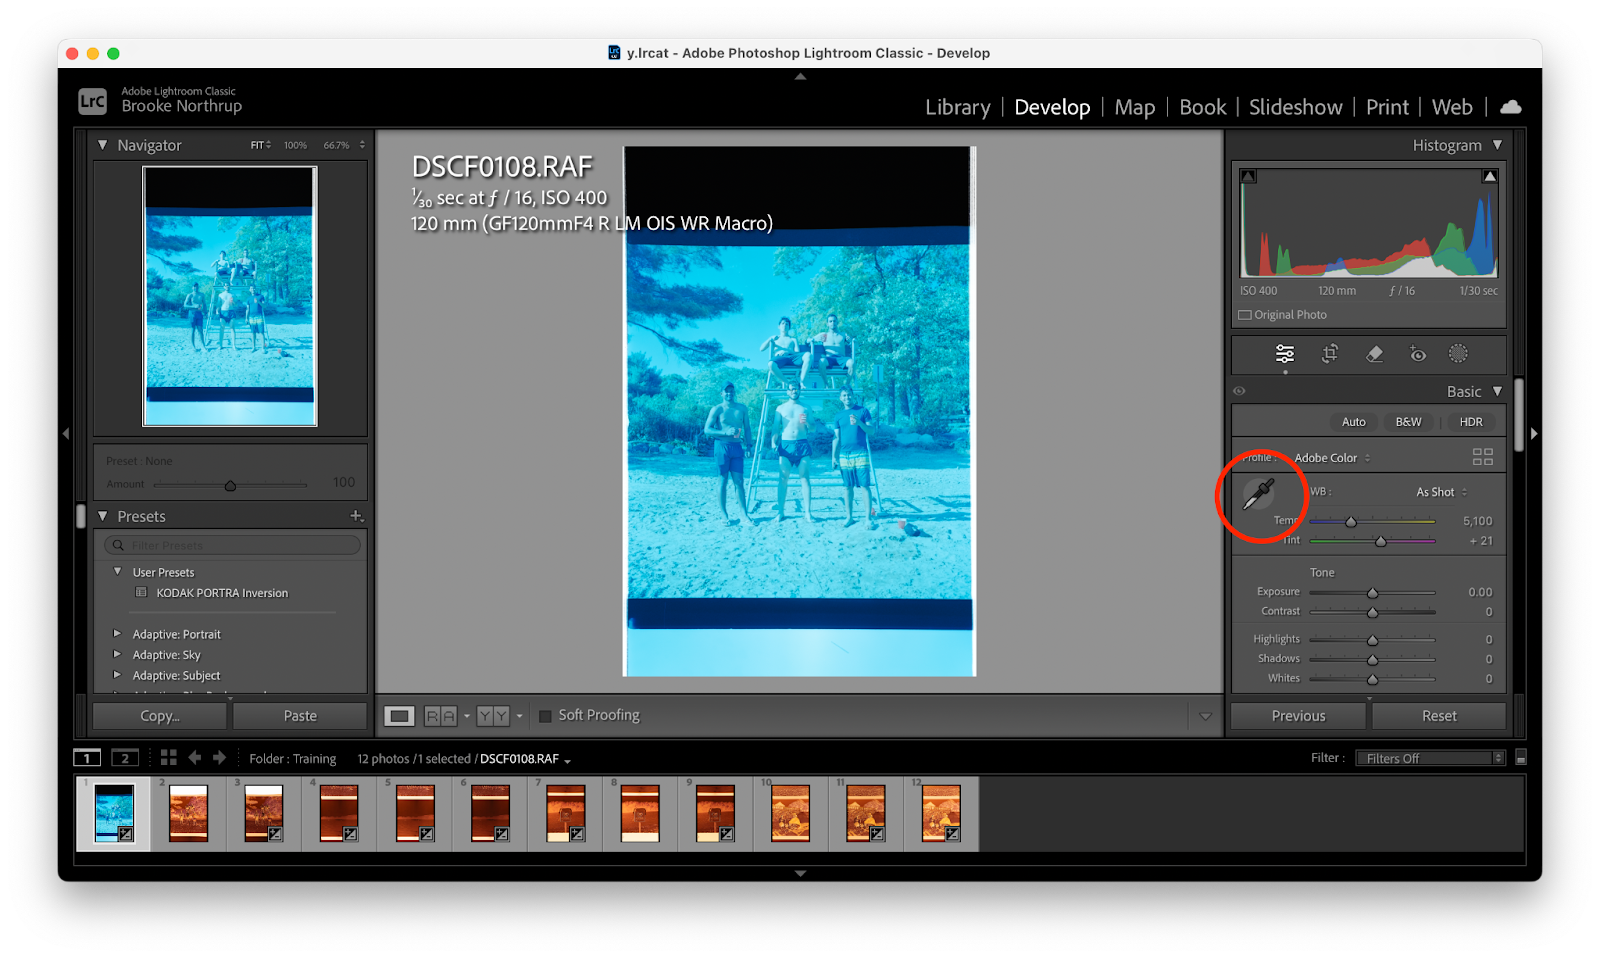The image size is (1600, 958).
Task: Hide the right panel group arrow
Action: (1534, 434)
